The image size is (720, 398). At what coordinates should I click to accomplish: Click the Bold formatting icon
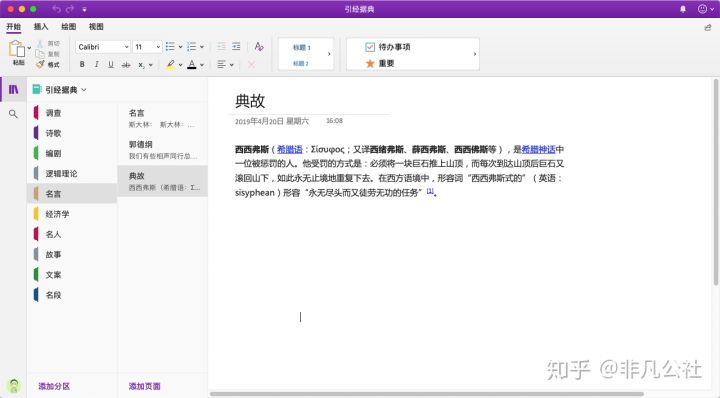pyautogui.click(x=82, y=65)
